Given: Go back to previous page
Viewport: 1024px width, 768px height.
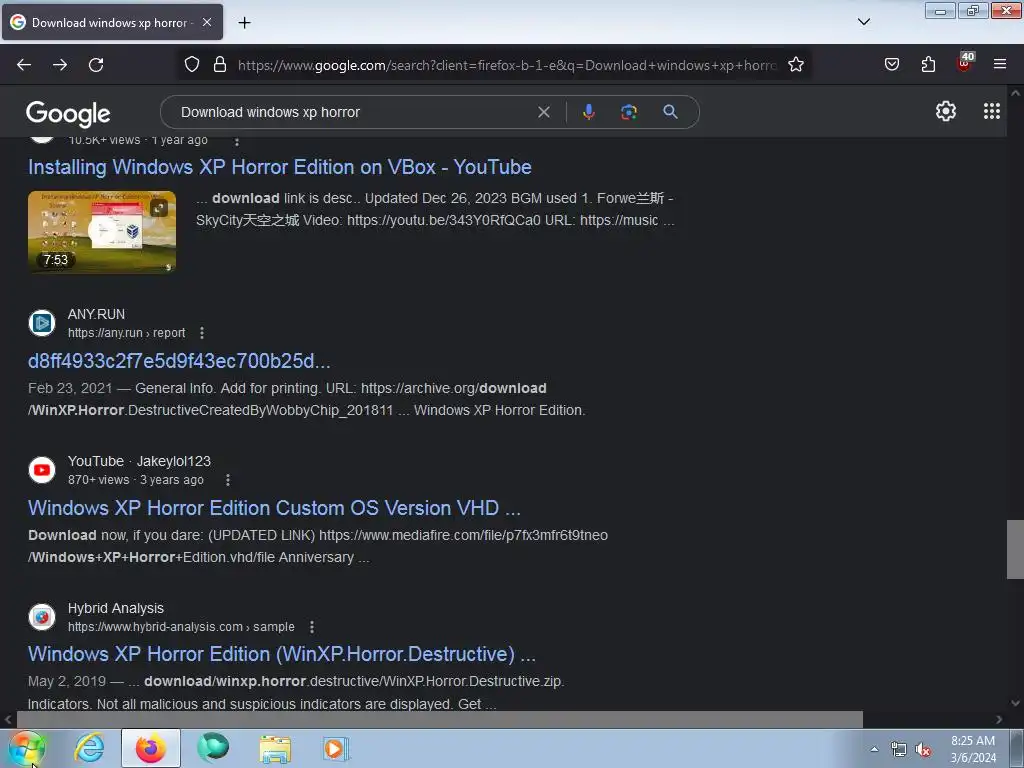Looking at the screenshot, I should 24,65.
